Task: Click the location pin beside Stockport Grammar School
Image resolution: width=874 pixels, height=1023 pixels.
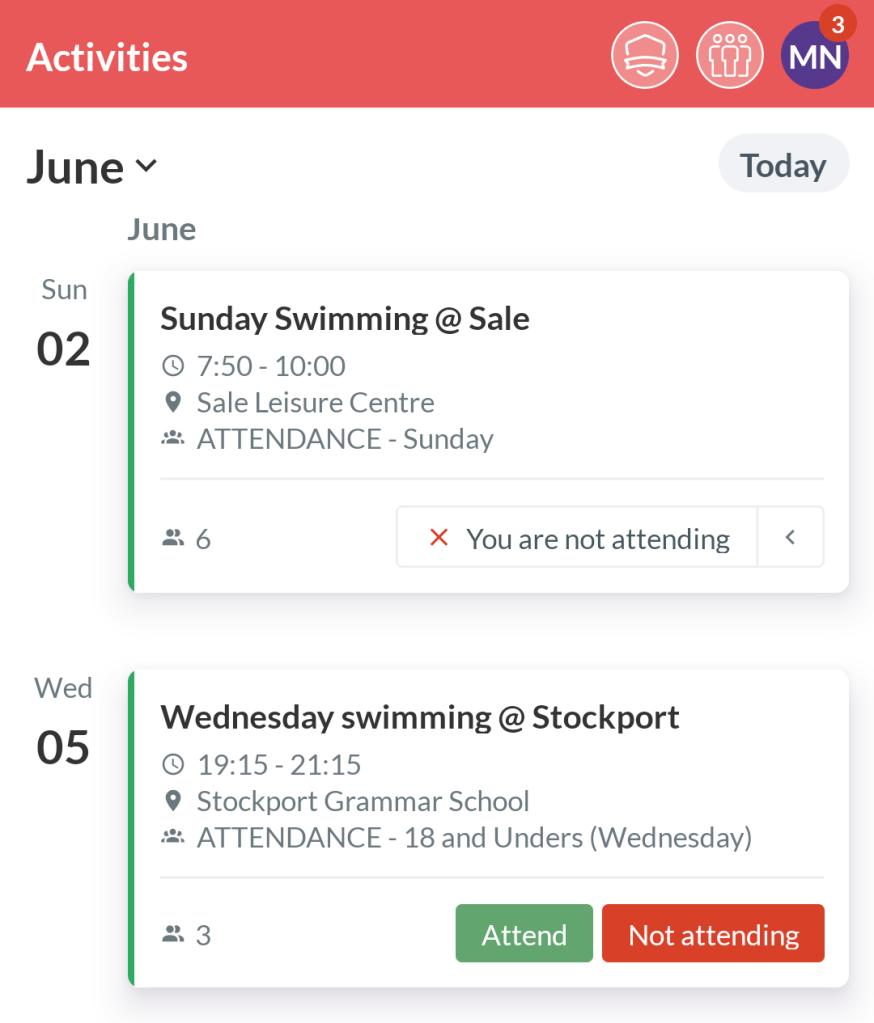Action: click(173, 801)
